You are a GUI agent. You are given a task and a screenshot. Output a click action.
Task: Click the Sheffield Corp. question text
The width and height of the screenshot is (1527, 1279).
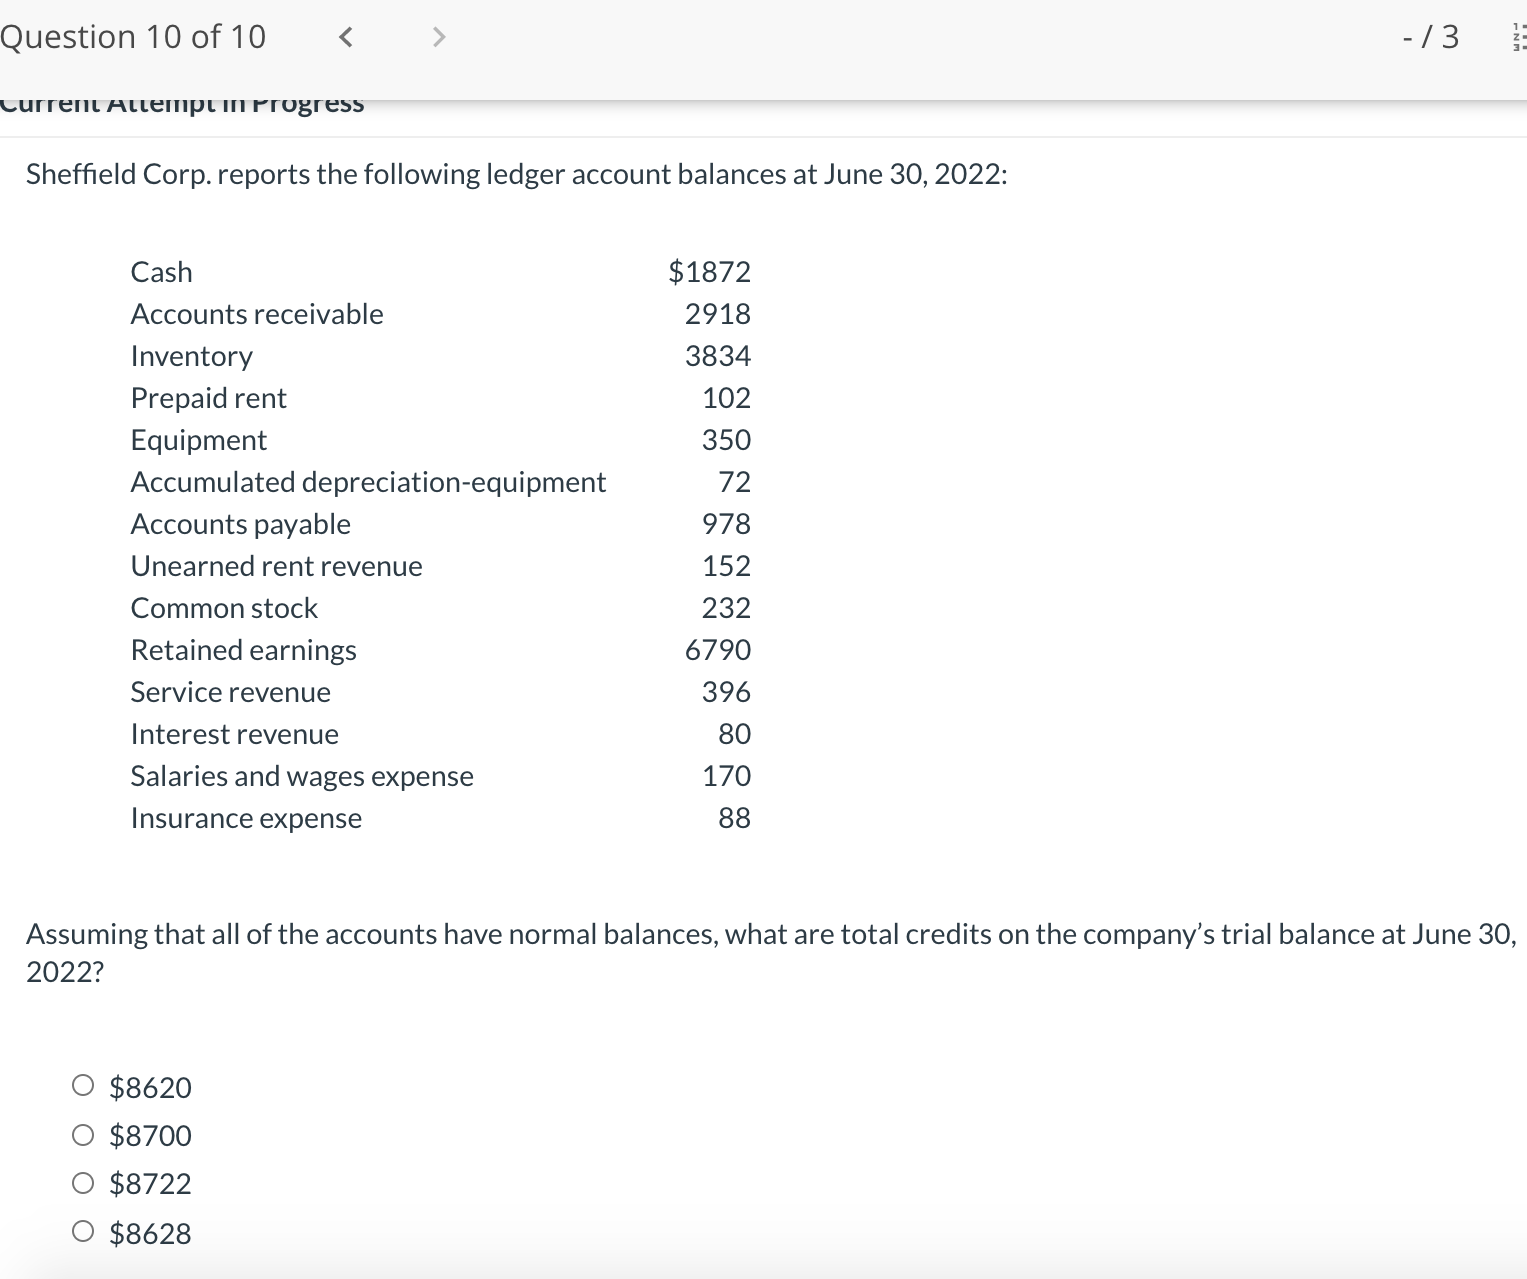pyautogui.click(x=518, y=174)
